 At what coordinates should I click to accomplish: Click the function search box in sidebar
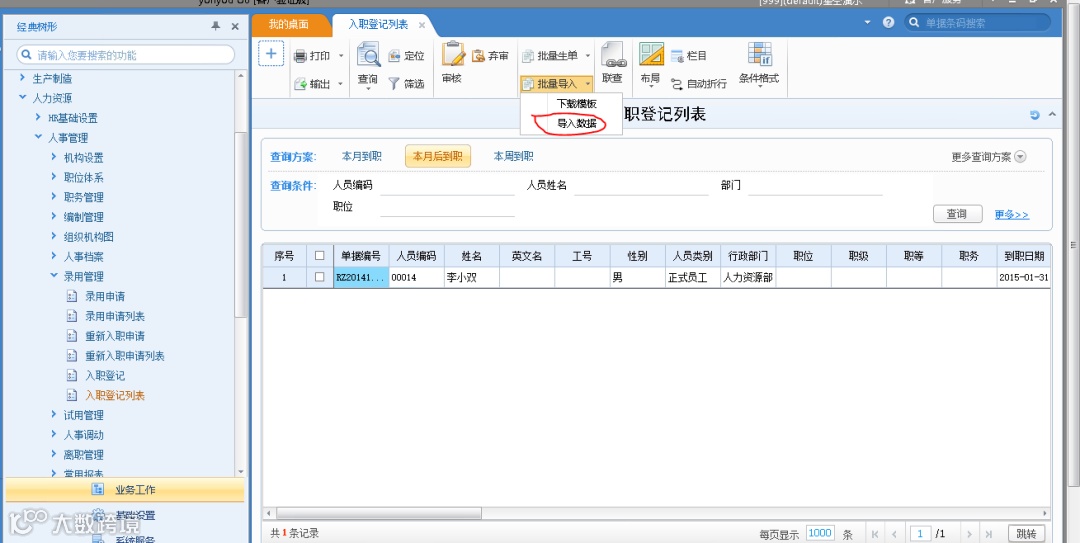click(x=126, y=54)
